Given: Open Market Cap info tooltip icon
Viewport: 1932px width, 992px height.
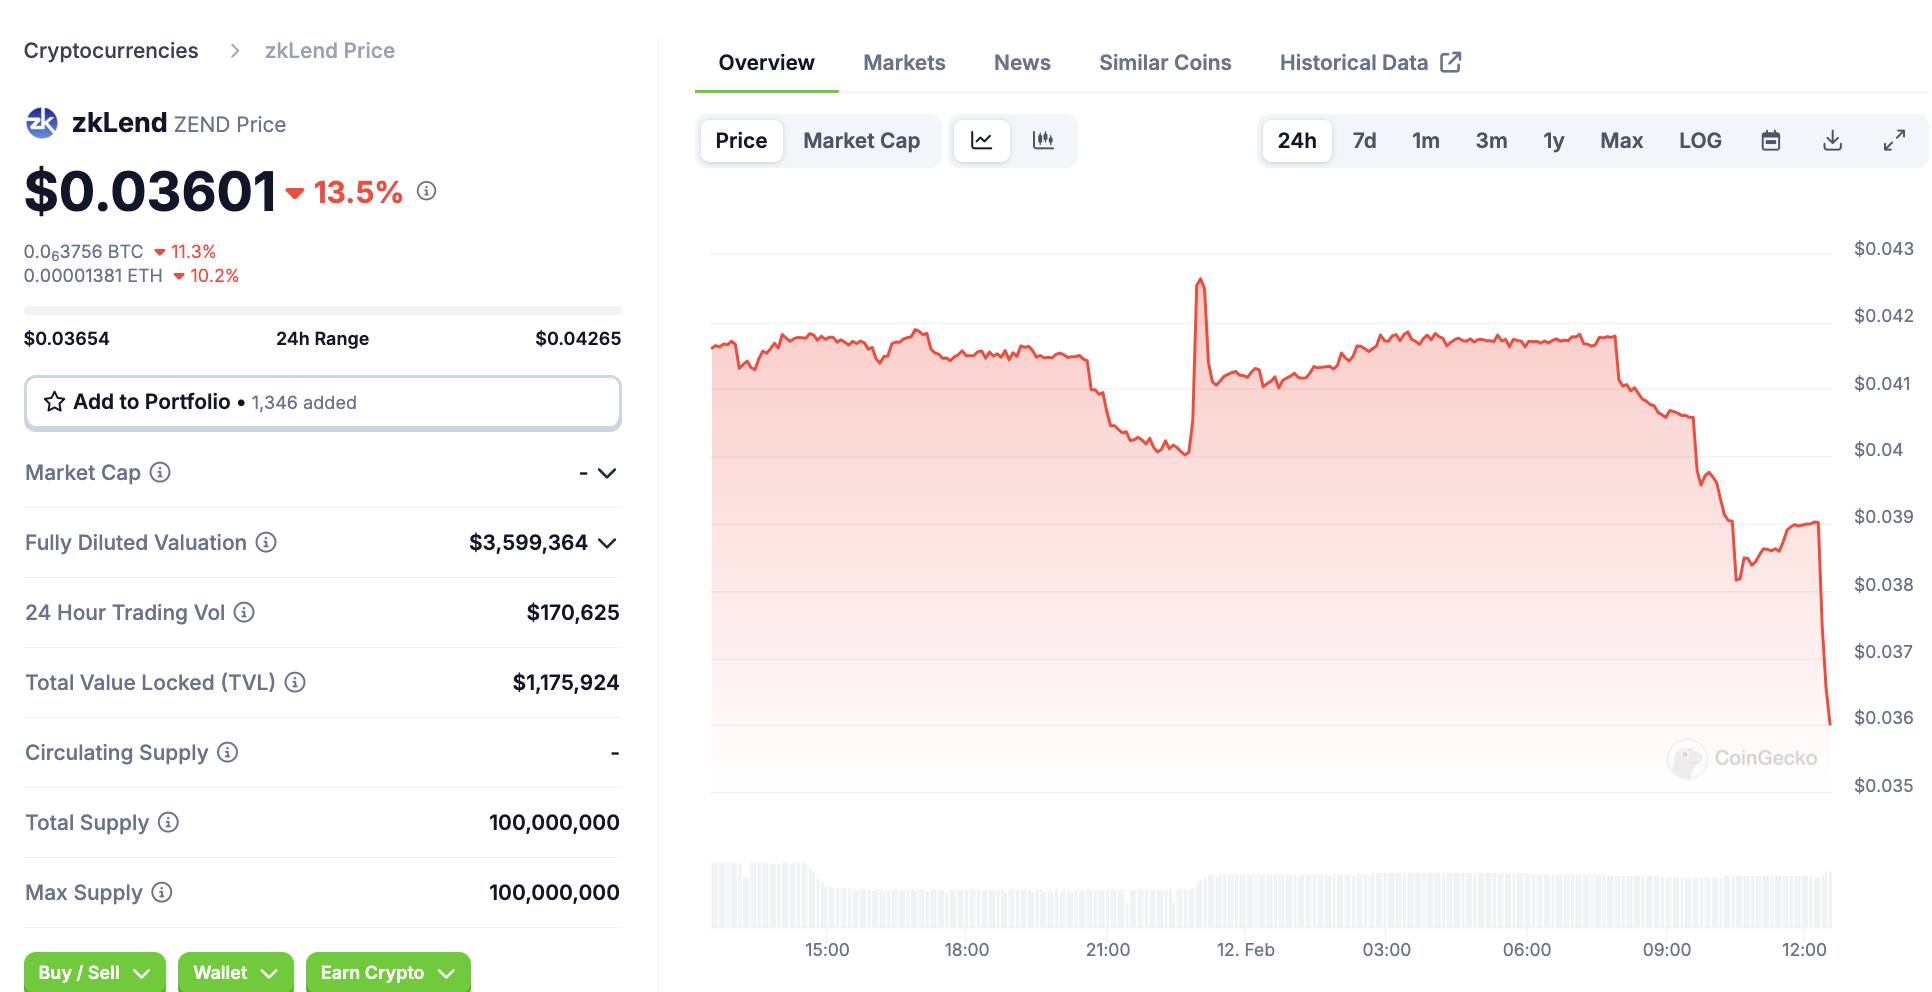Looking at the screenshot, I should (x=160, y=472).
